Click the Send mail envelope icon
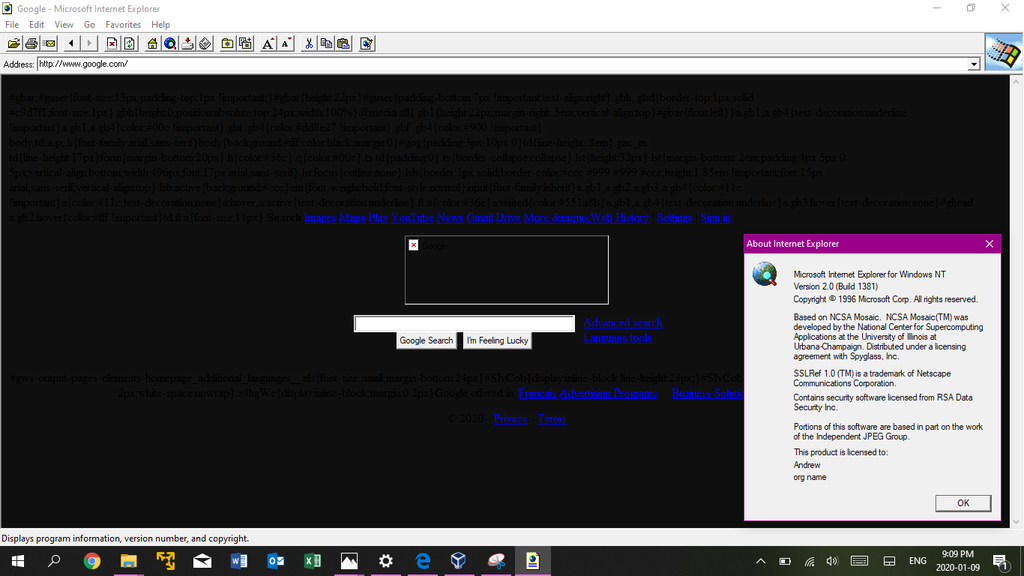The width and height of the screenshot is (1024, 576). [x=48, y=43]
